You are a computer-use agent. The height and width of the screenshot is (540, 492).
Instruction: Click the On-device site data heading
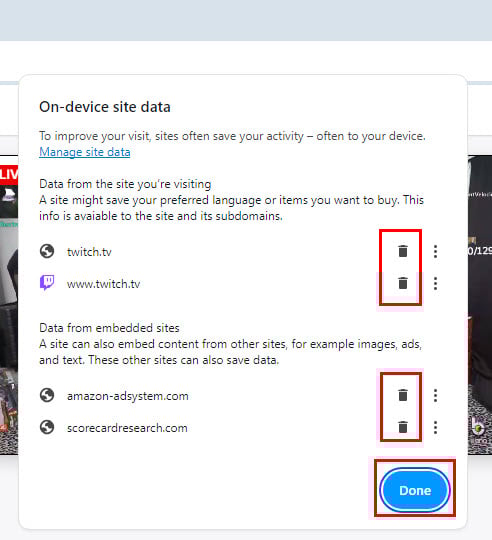[x=105, y=107]
